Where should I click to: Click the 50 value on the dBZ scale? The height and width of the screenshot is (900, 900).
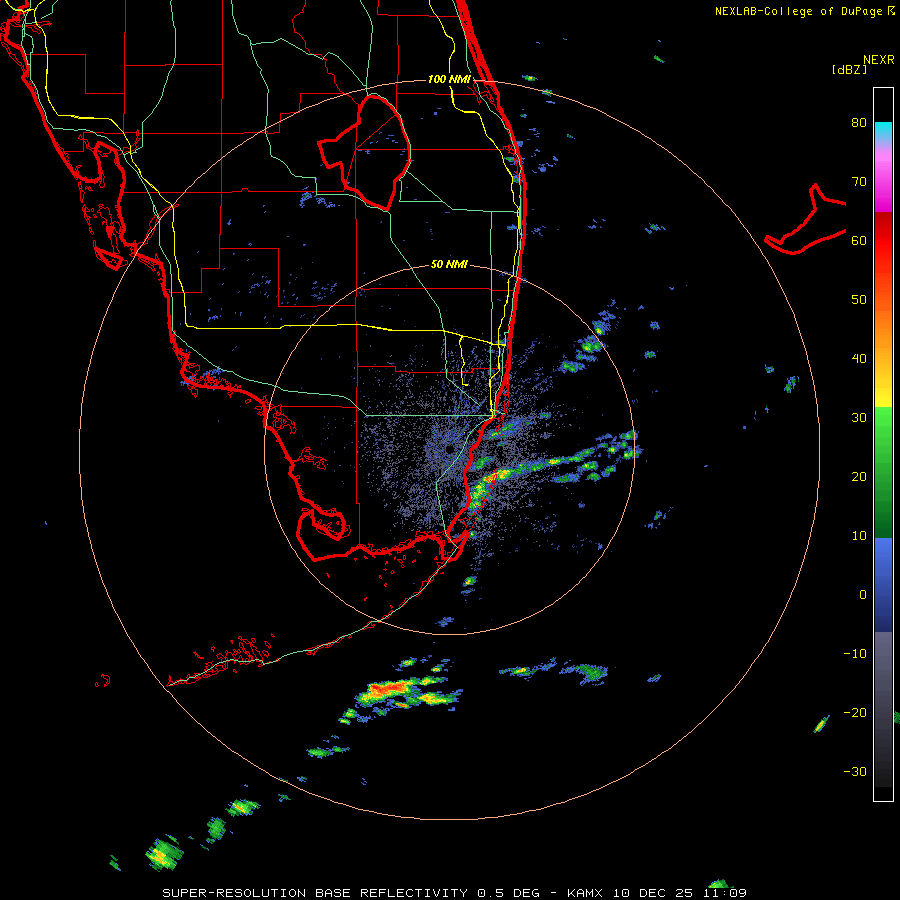tap(859, 300)
